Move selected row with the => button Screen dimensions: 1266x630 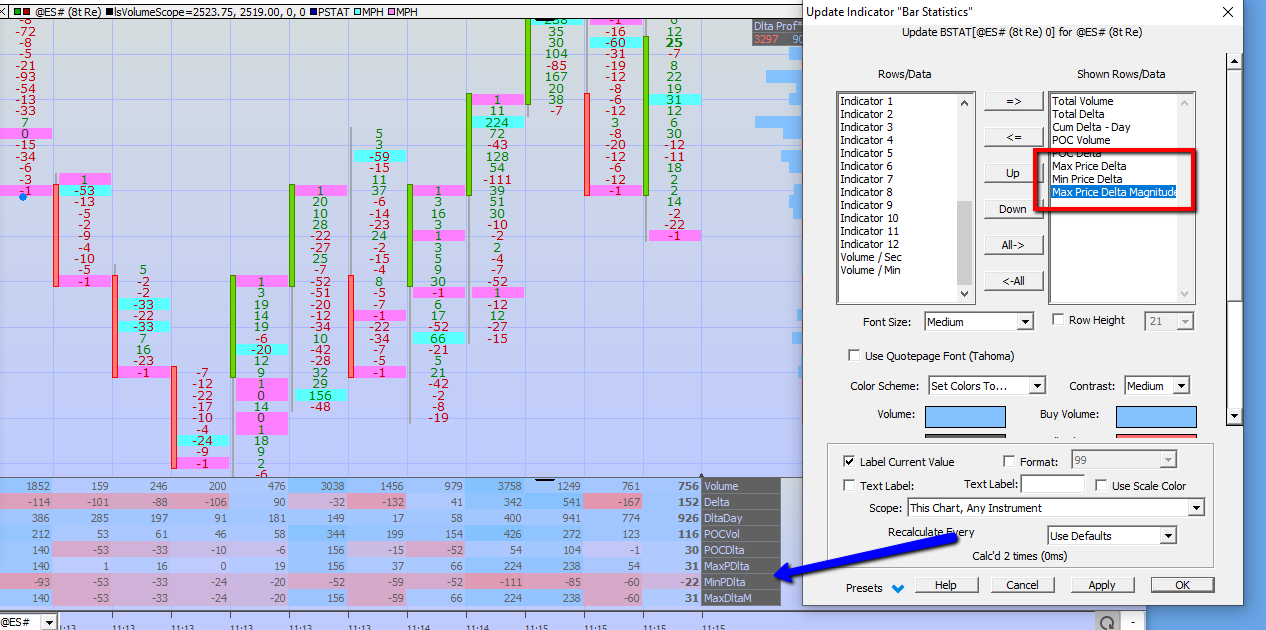(1013, 101)
